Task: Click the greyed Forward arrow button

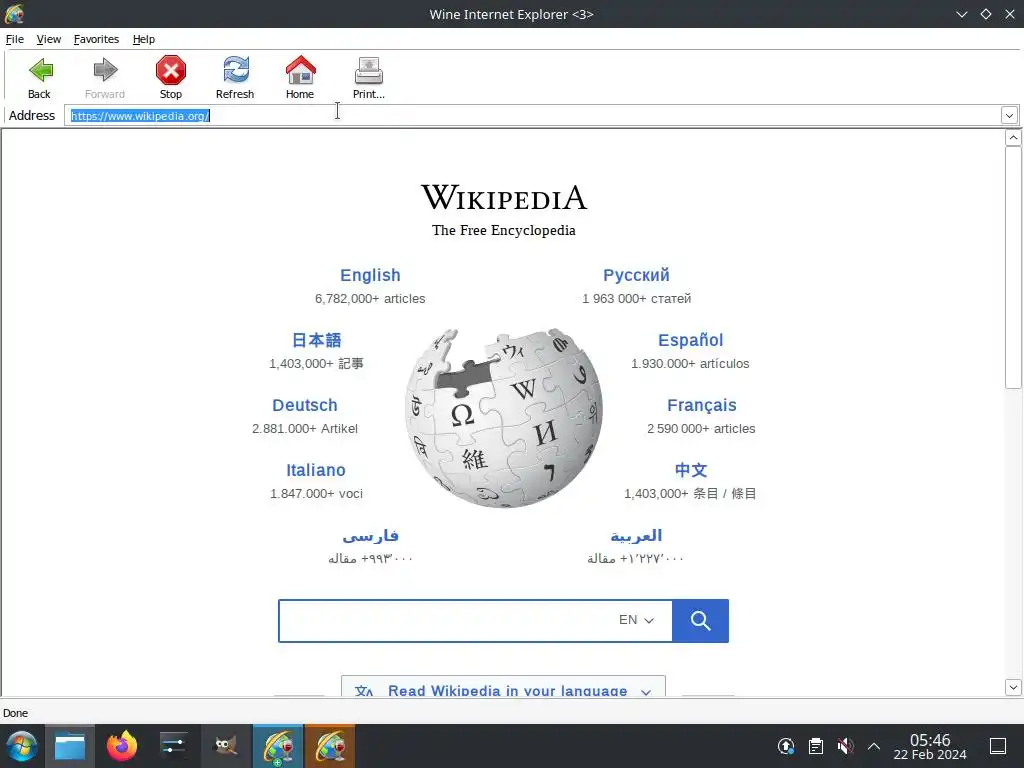Action: (x=104, y=77)
